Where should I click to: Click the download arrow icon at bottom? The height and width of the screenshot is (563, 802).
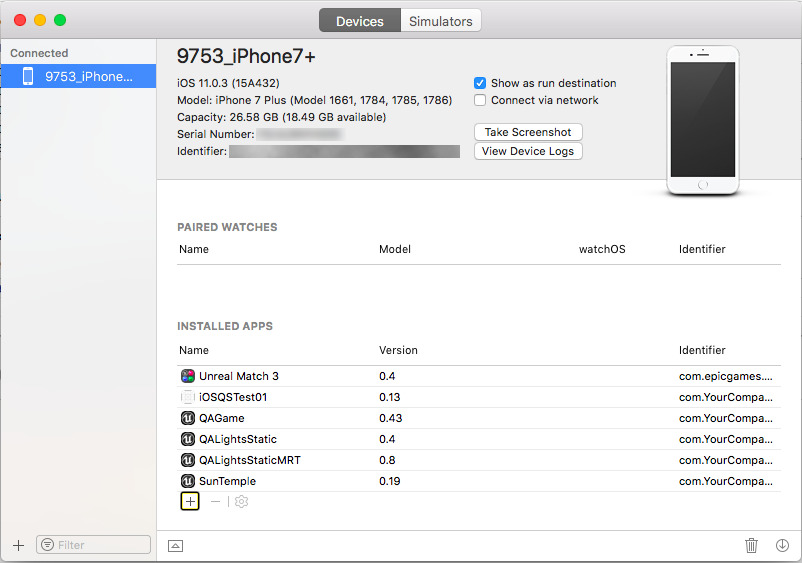click(782, 545)
